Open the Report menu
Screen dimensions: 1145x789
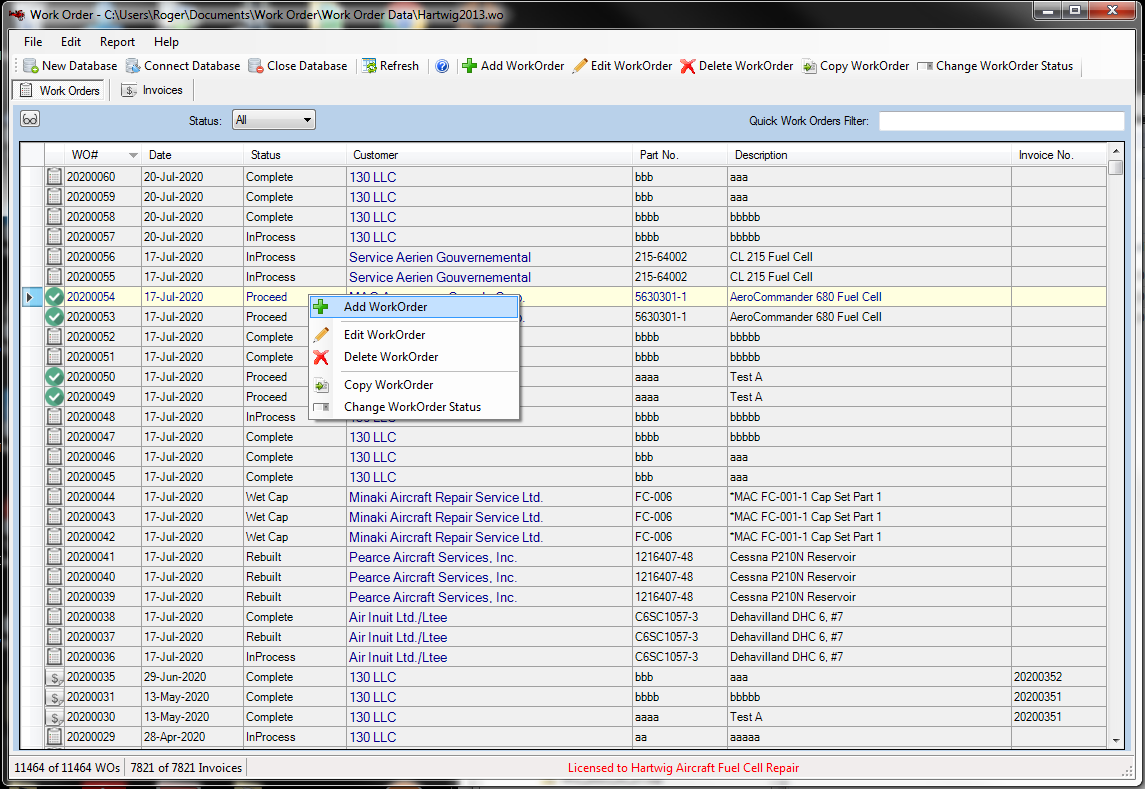[x=117, y=42]
